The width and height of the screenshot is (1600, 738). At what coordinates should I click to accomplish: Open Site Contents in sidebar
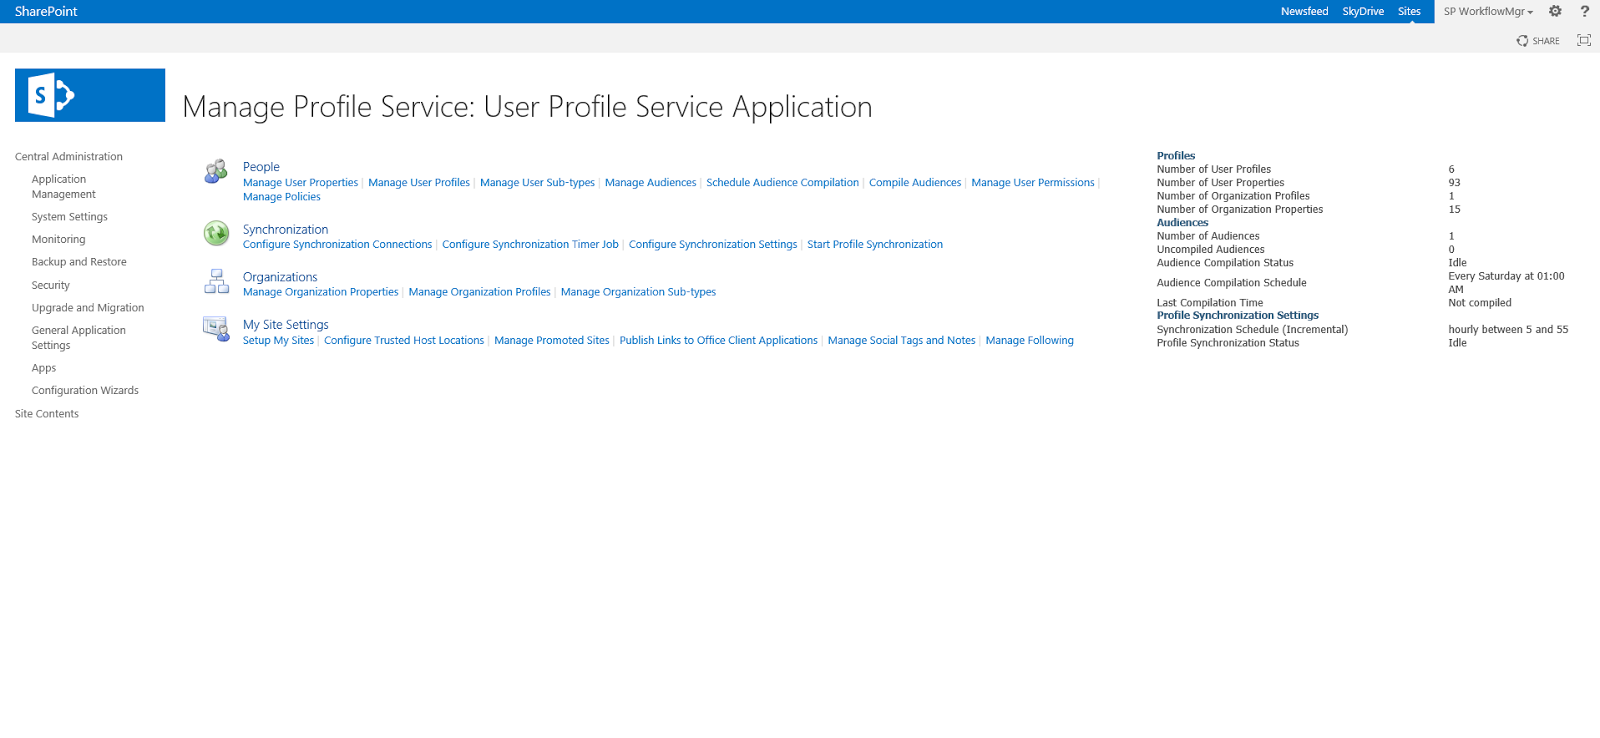[x=47, y=414]
